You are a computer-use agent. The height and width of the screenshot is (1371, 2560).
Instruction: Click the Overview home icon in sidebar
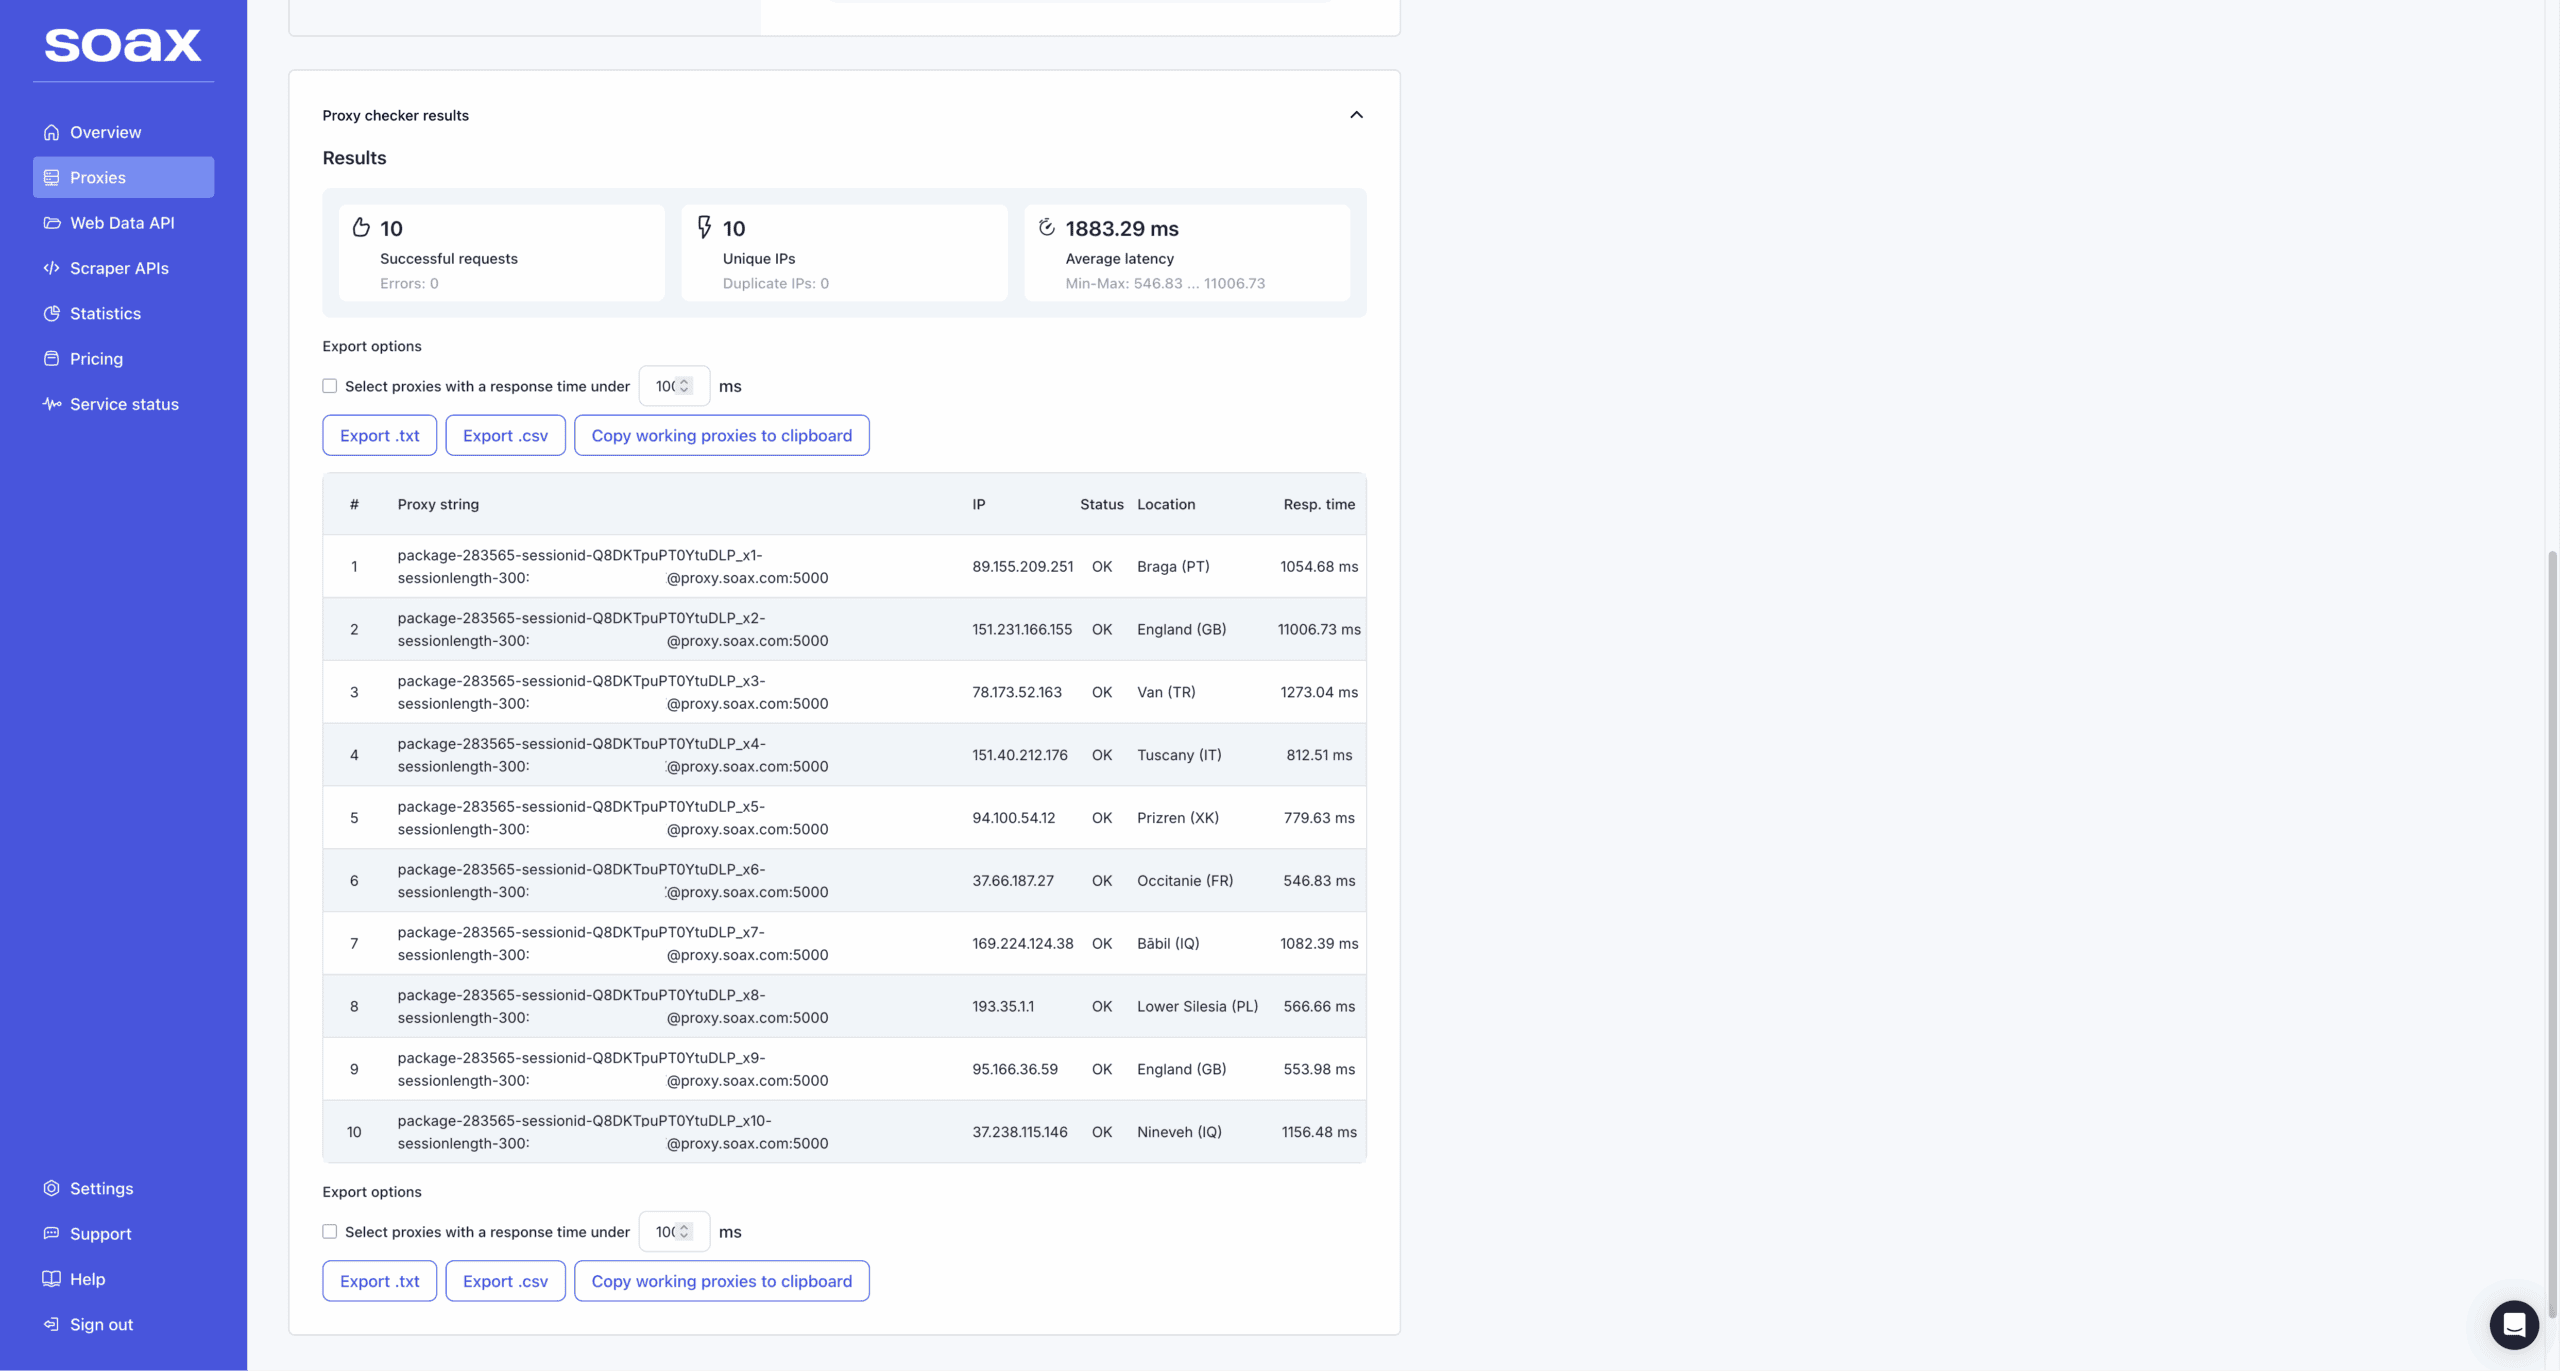(51, 132)
